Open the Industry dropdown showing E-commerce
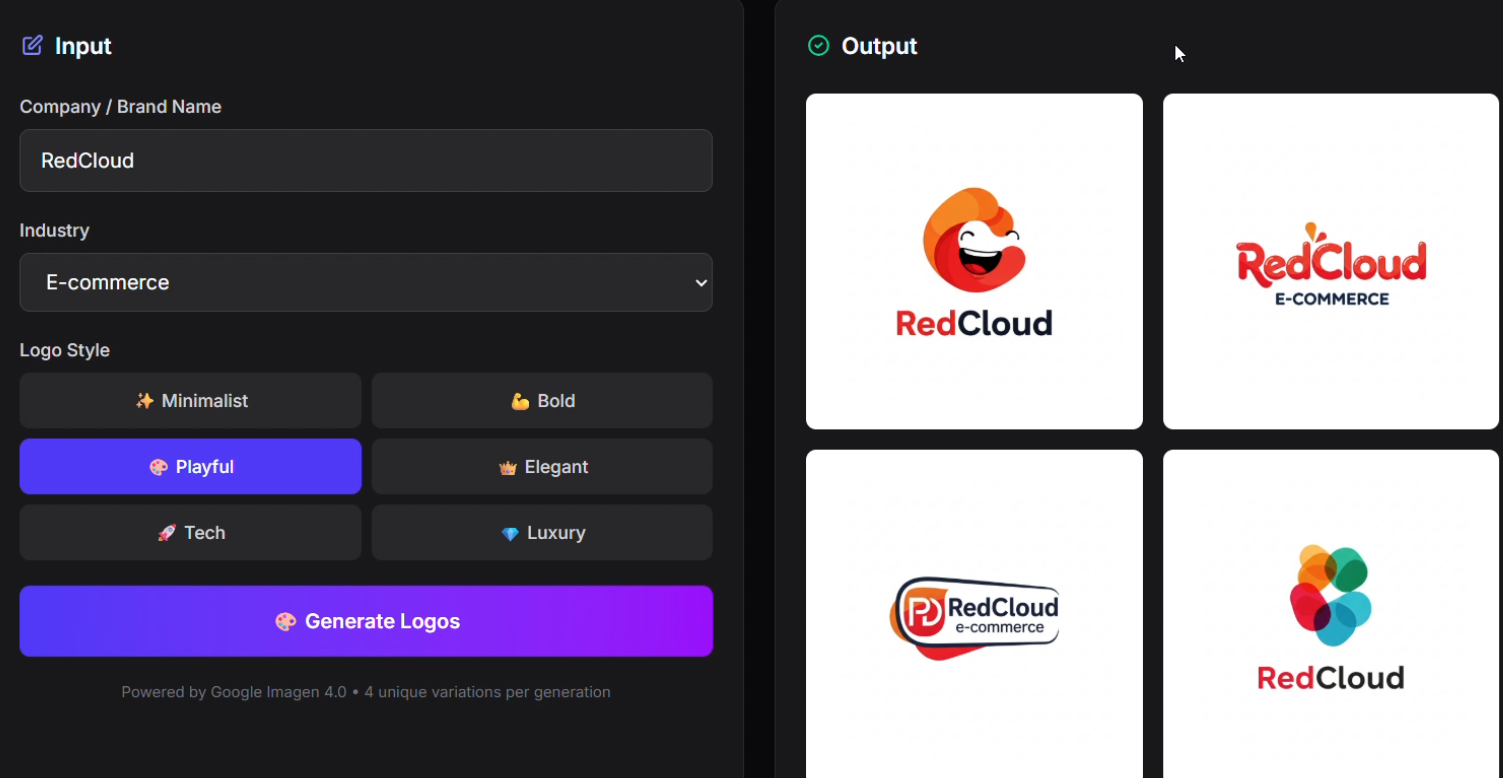Screen dimensions: 1503x778 pos(366,282)
